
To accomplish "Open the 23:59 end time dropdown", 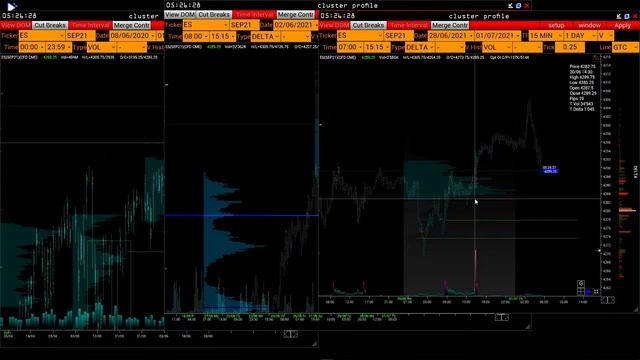I will [58, 47].
